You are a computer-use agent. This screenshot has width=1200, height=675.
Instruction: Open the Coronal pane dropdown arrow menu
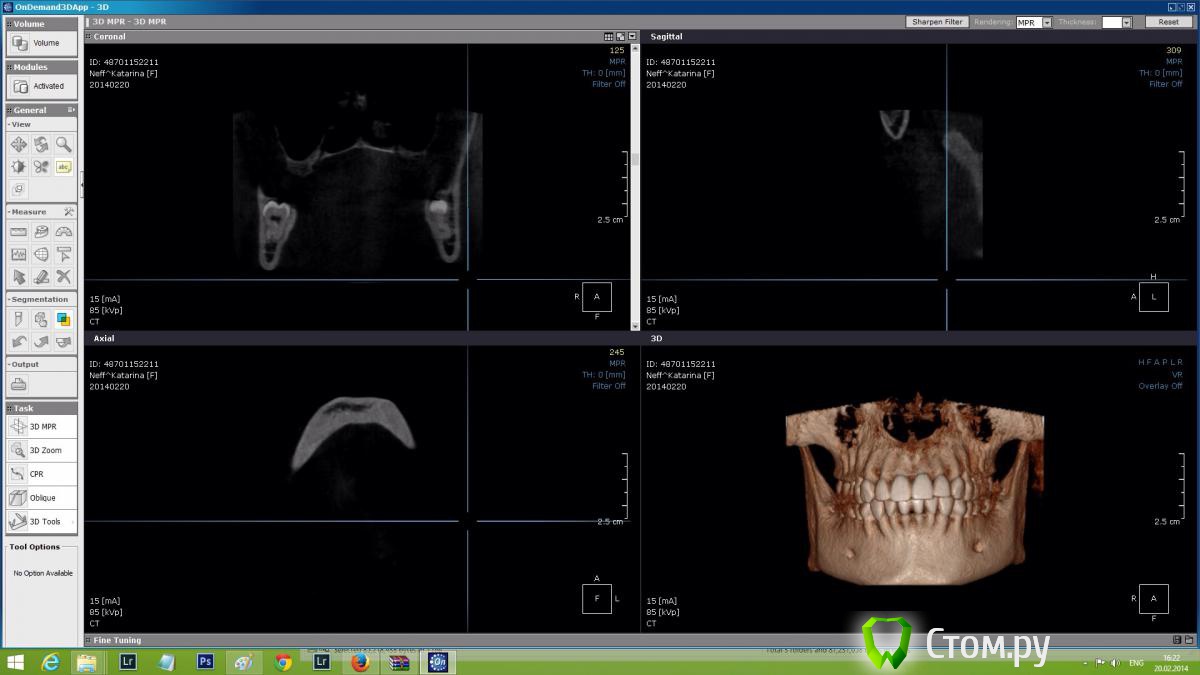point(632,37)
